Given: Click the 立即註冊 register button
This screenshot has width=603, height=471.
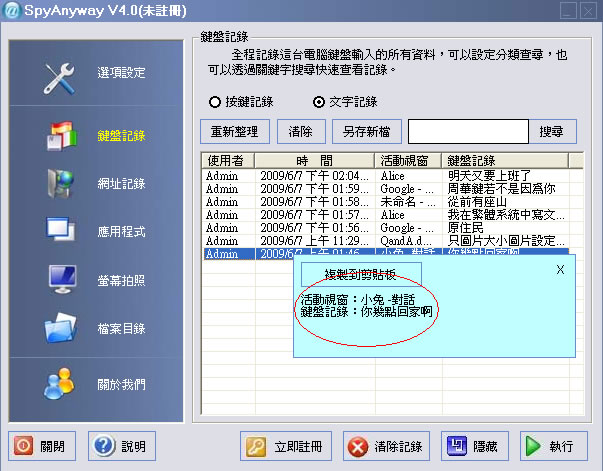Looking at the screenshot, I should tap(286, 446).
